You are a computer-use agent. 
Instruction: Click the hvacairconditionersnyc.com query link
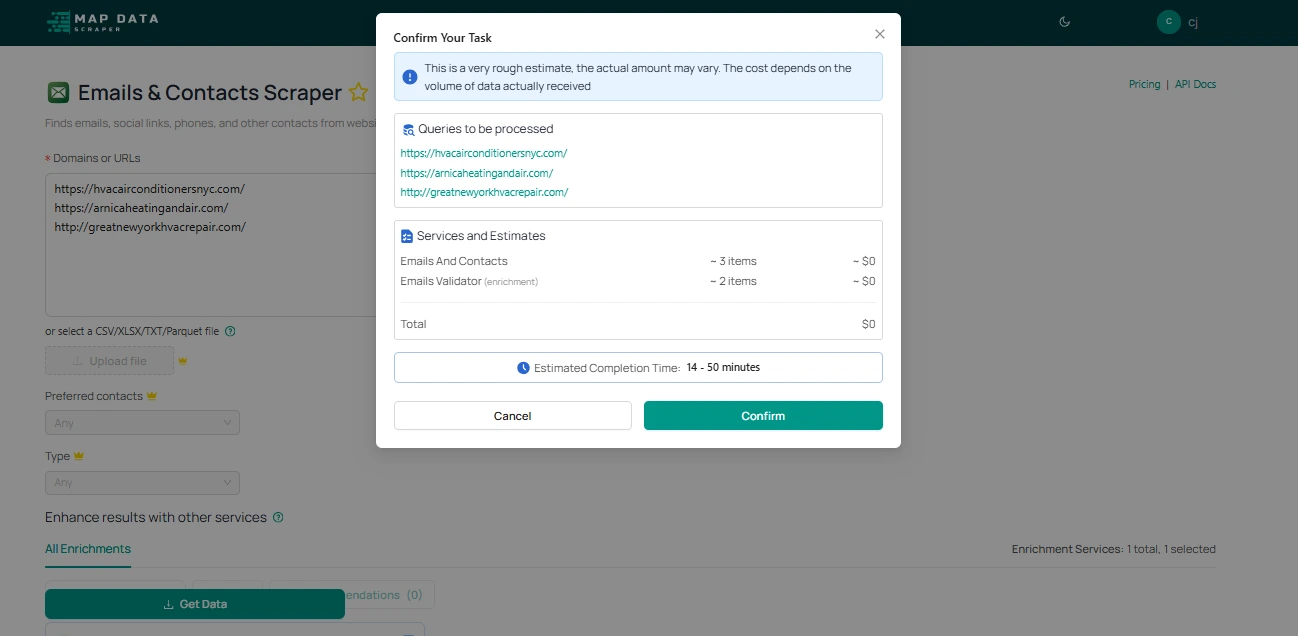coord(484,154)
